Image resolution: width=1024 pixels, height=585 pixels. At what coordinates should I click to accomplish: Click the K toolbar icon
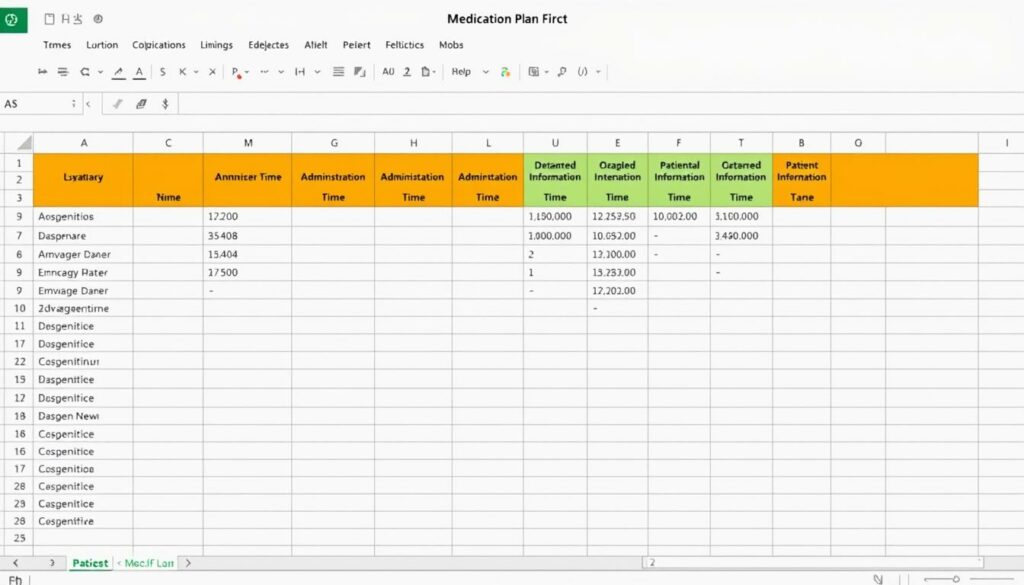click(x=182, y=72)
